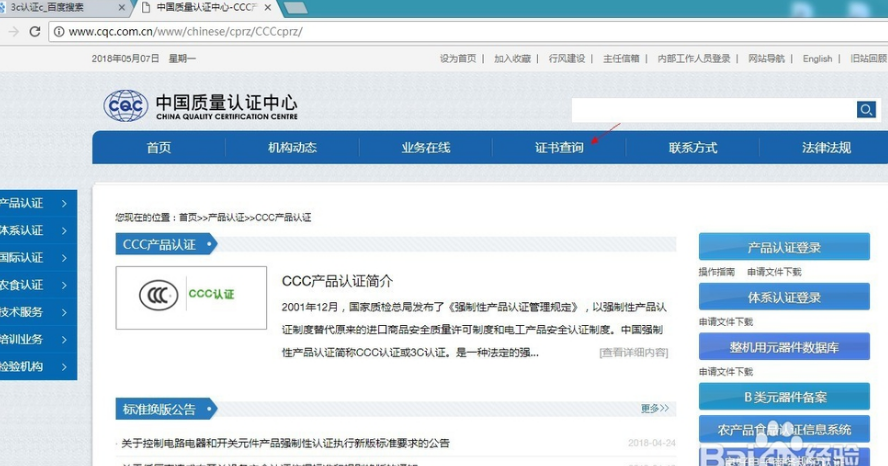Expand the 体系认证 sidebar chevron
888x466 pixels.
tap(64, 230)
